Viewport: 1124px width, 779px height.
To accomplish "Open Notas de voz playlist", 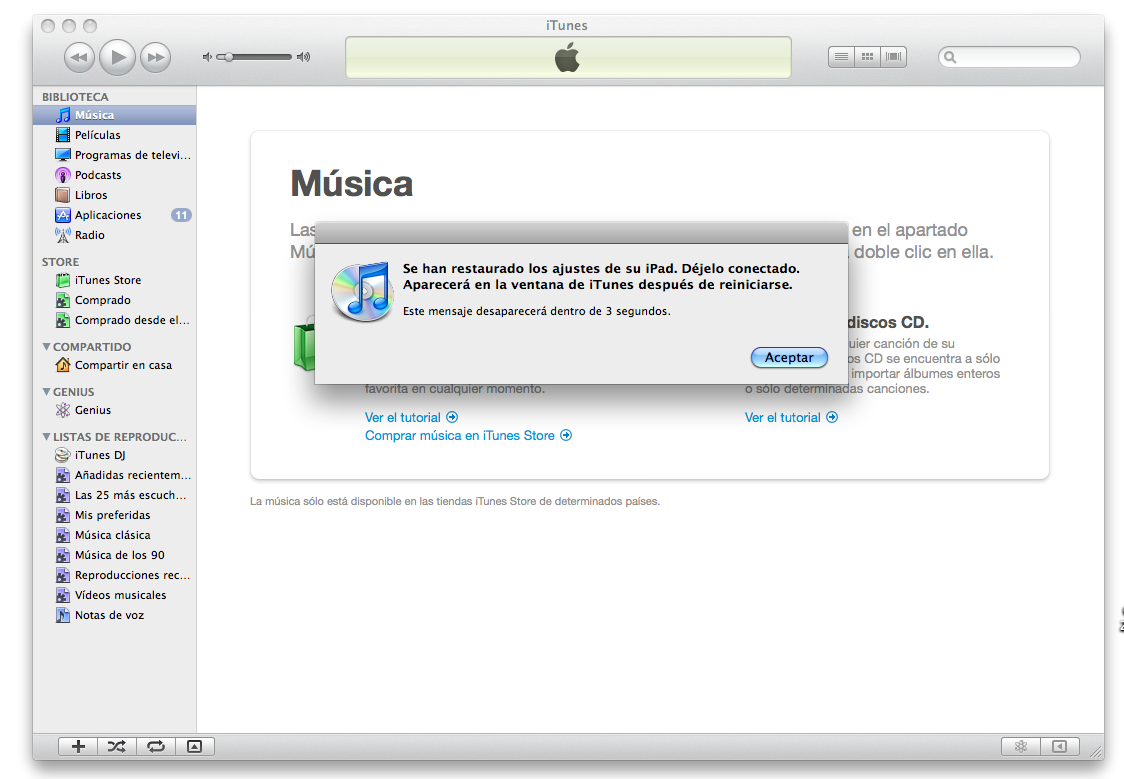I will (115, 616).
